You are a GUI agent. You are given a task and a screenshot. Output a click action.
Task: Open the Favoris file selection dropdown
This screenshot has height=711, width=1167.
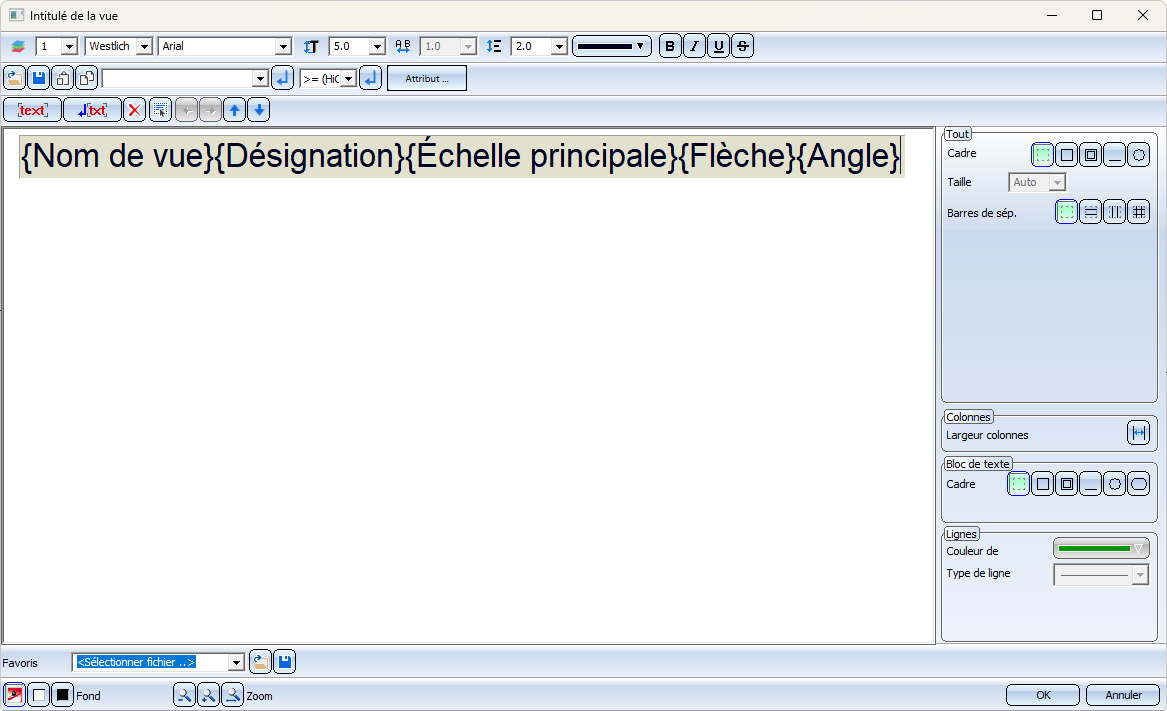(x=236, y=662)
